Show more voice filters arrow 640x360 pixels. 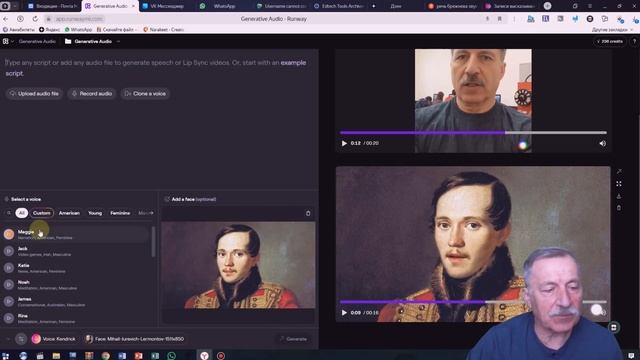click(151, 213)
